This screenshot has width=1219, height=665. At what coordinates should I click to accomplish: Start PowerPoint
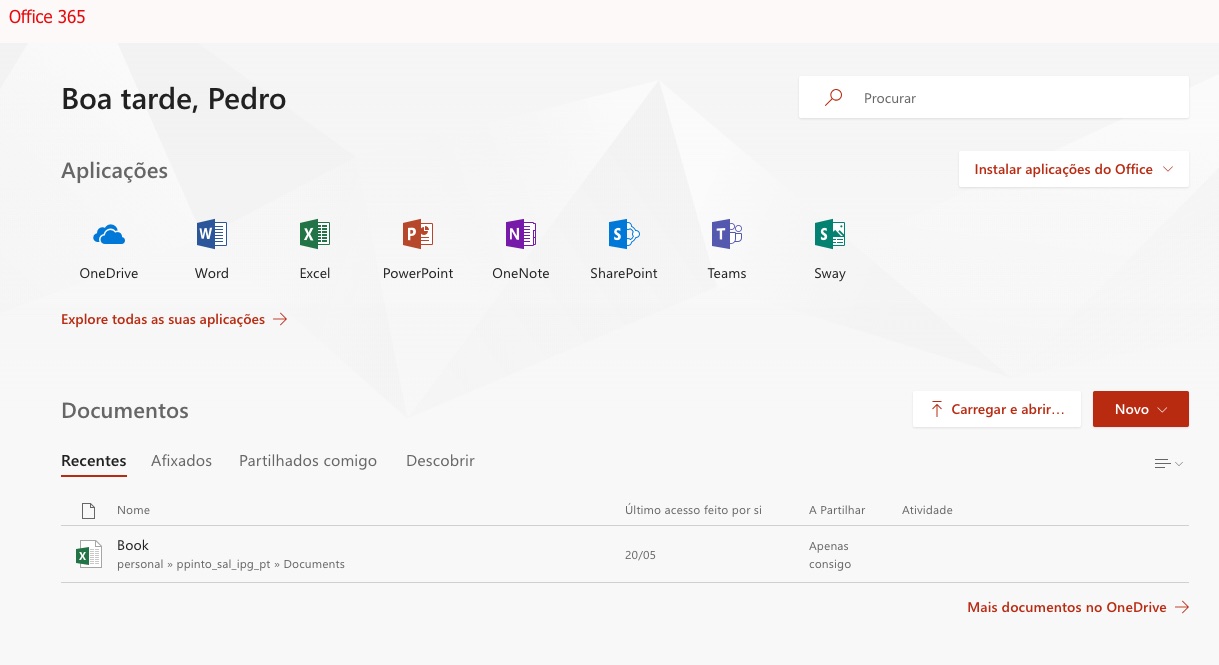point(417,248)
